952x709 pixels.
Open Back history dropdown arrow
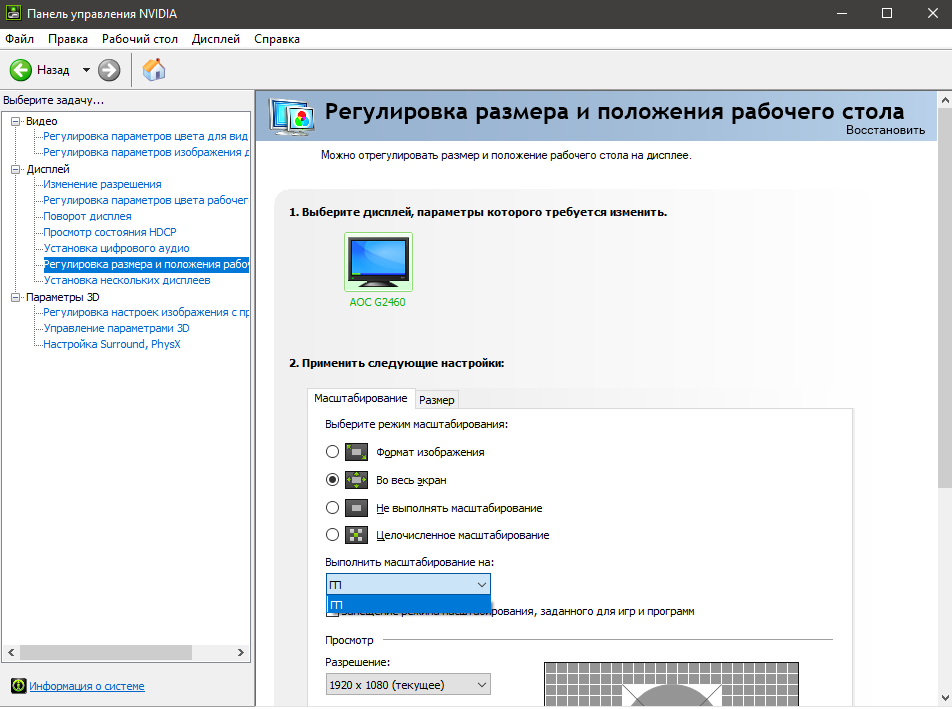pos(86,70)
